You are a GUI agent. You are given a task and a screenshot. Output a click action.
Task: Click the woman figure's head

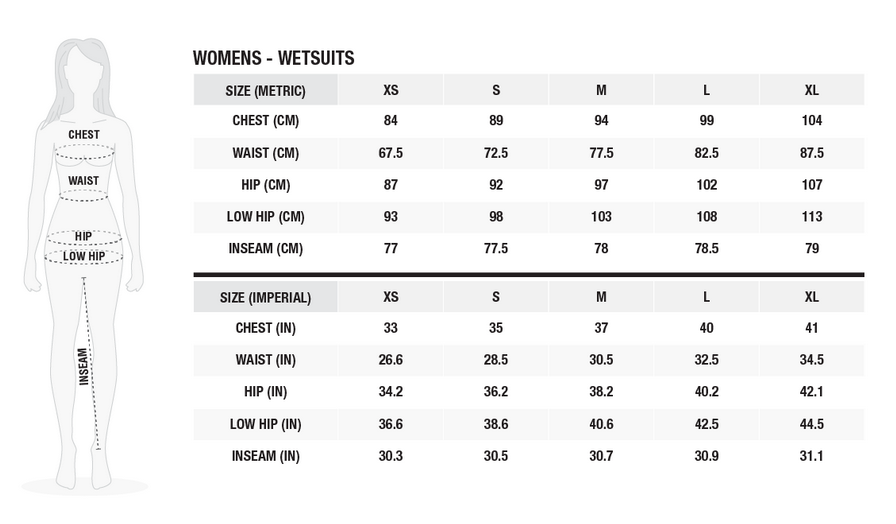tap(82, 70)
